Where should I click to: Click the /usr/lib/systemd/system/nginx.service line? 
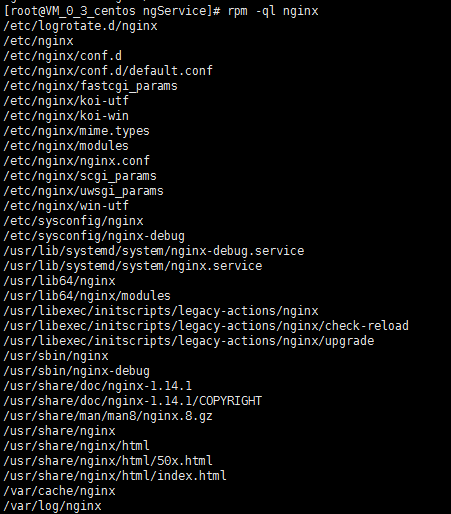(133, 266)
